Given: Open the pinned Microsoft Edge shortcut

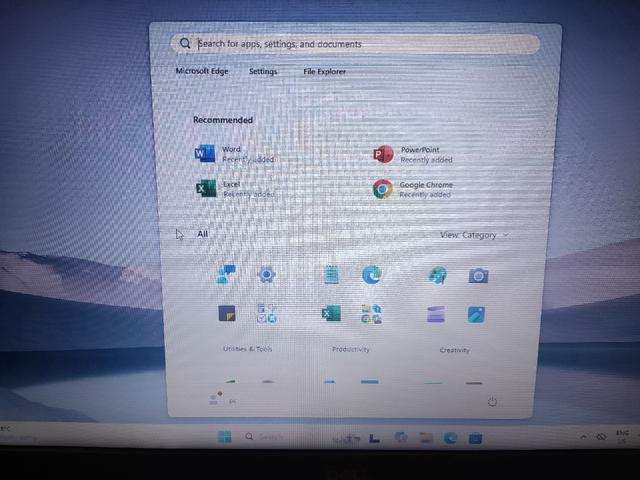Looking at the screenshot, I should pos(202,71).
